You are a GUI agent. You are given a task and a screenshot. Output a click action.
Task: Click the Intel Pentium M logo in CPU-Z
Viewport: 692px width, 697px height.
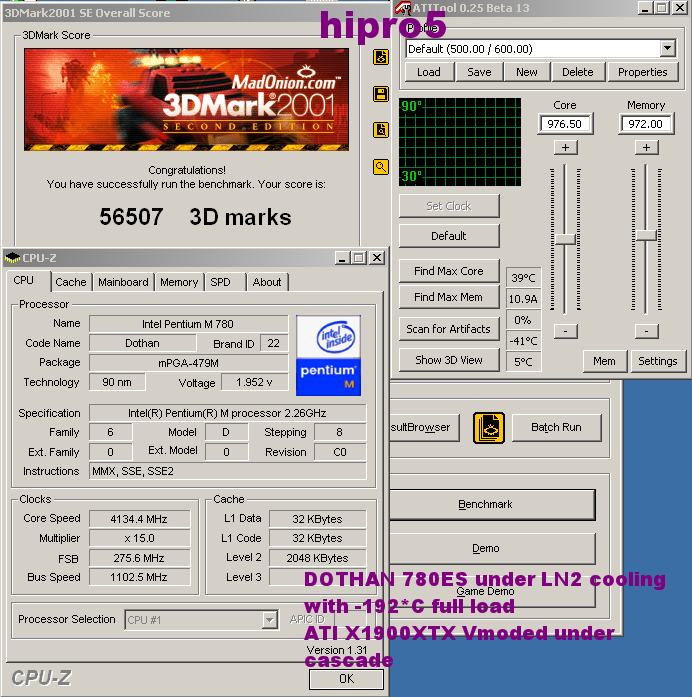tap(328, 356)
